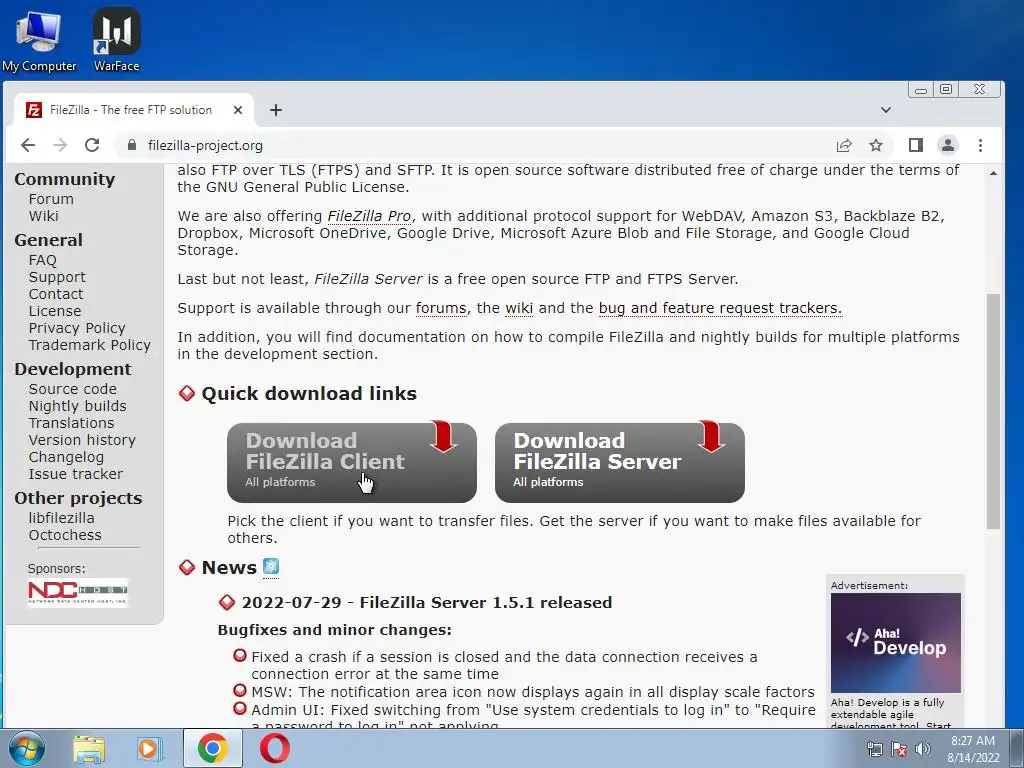
Task: Open the FAQ sidebar link
Action: click(42, 260)
